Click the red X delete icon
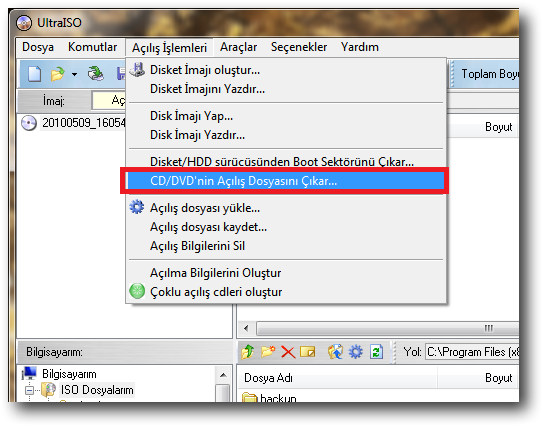Screen dimensions: 543x426 click(x=288, y=352)
